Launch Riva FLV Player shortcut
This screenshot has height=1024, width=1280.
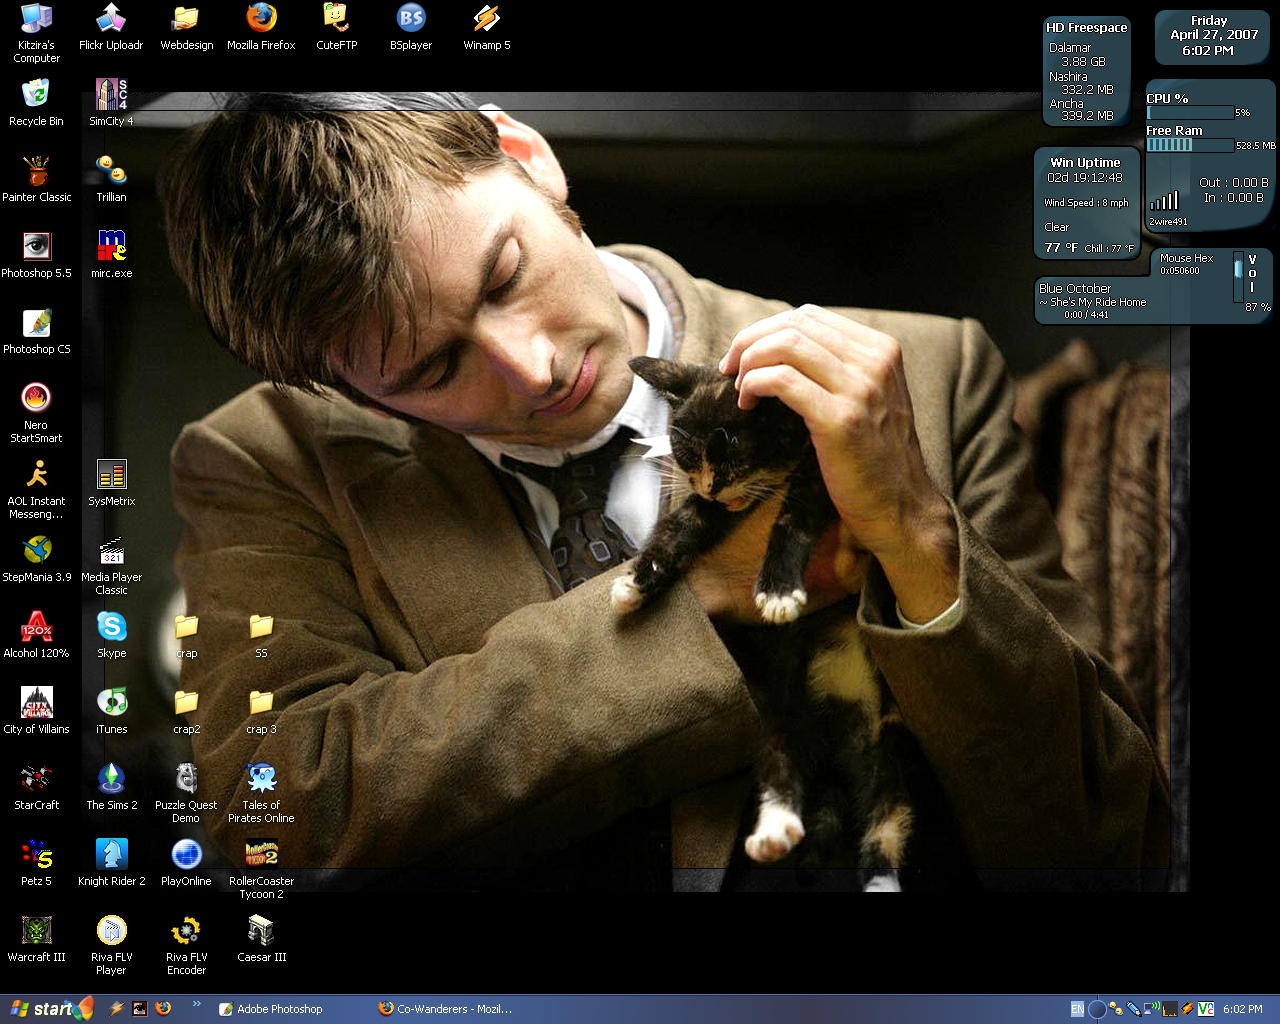(x=111, y=944)
